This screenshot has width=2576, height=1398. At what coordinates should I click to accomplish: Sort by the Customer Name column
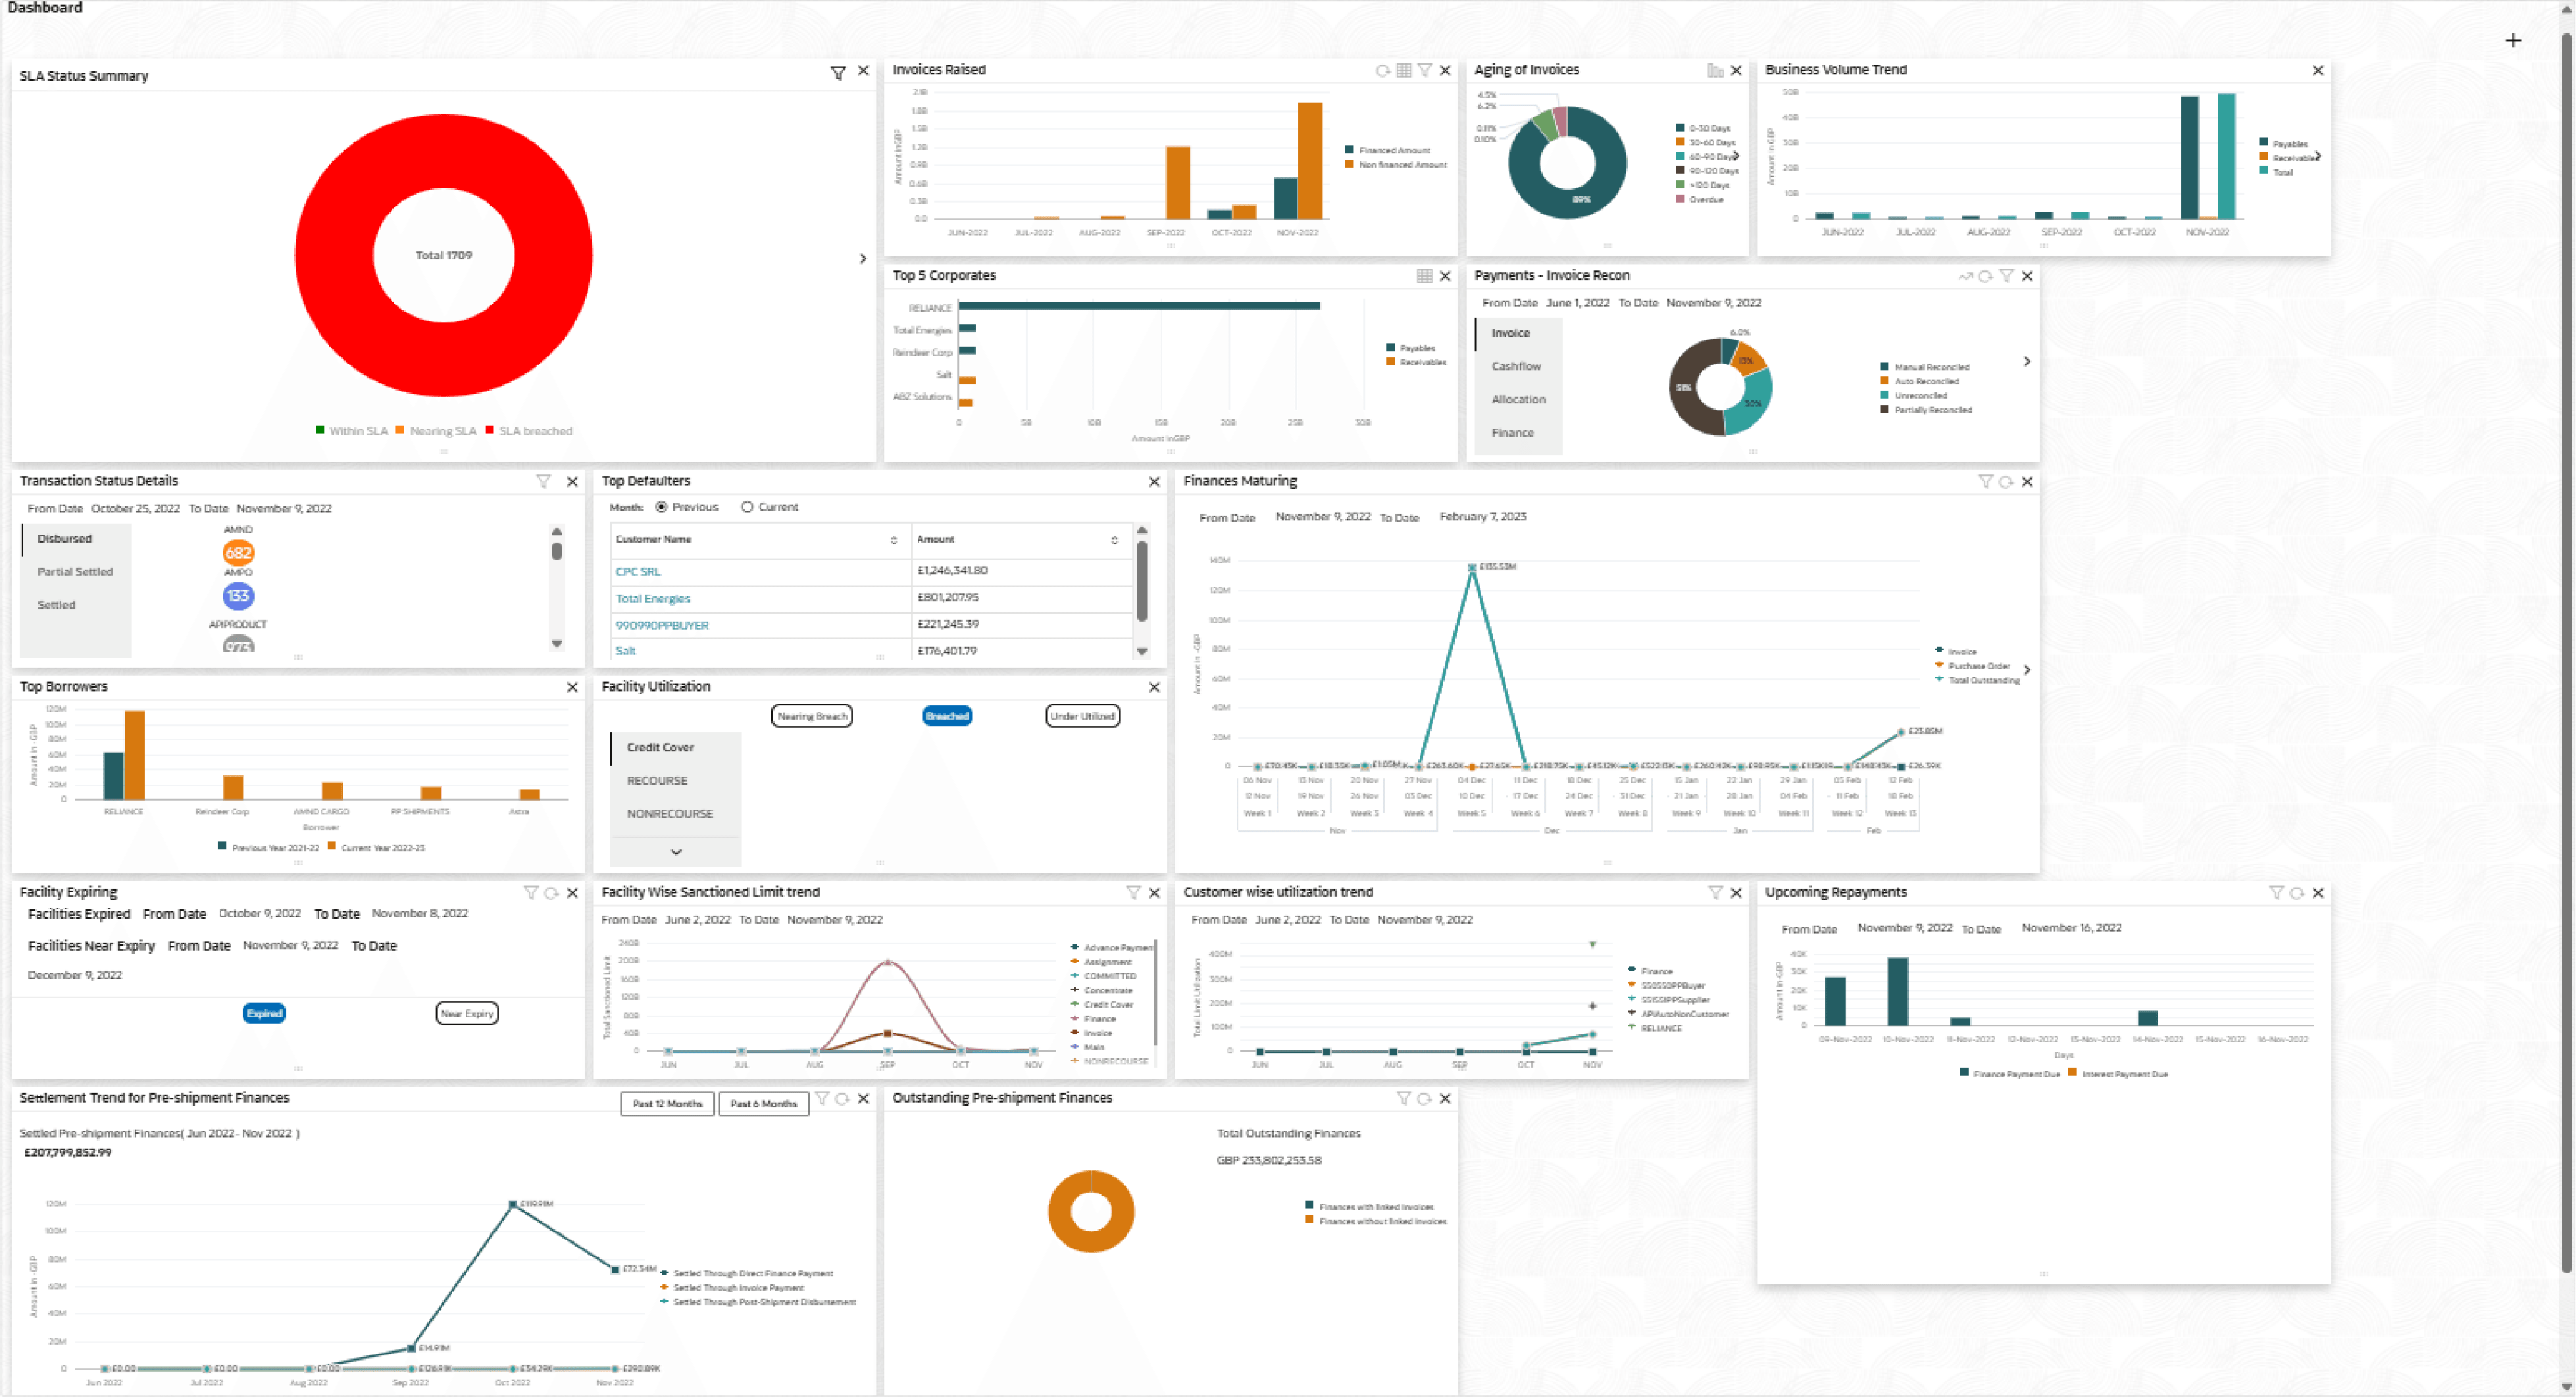894,540
